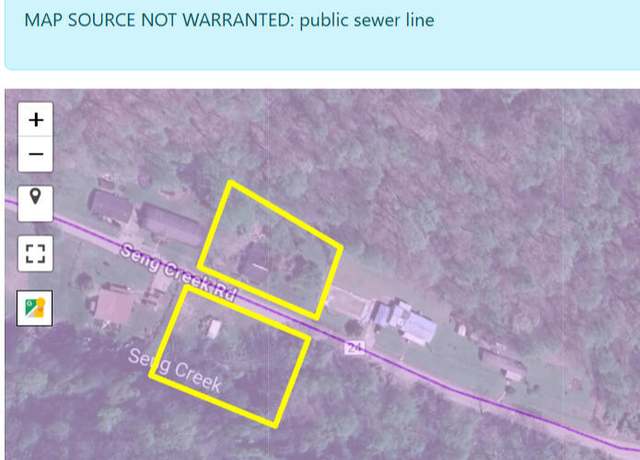Click the route 24 highway shield
The width and height of the screenshot is (640, 460).
pos(354,348)
